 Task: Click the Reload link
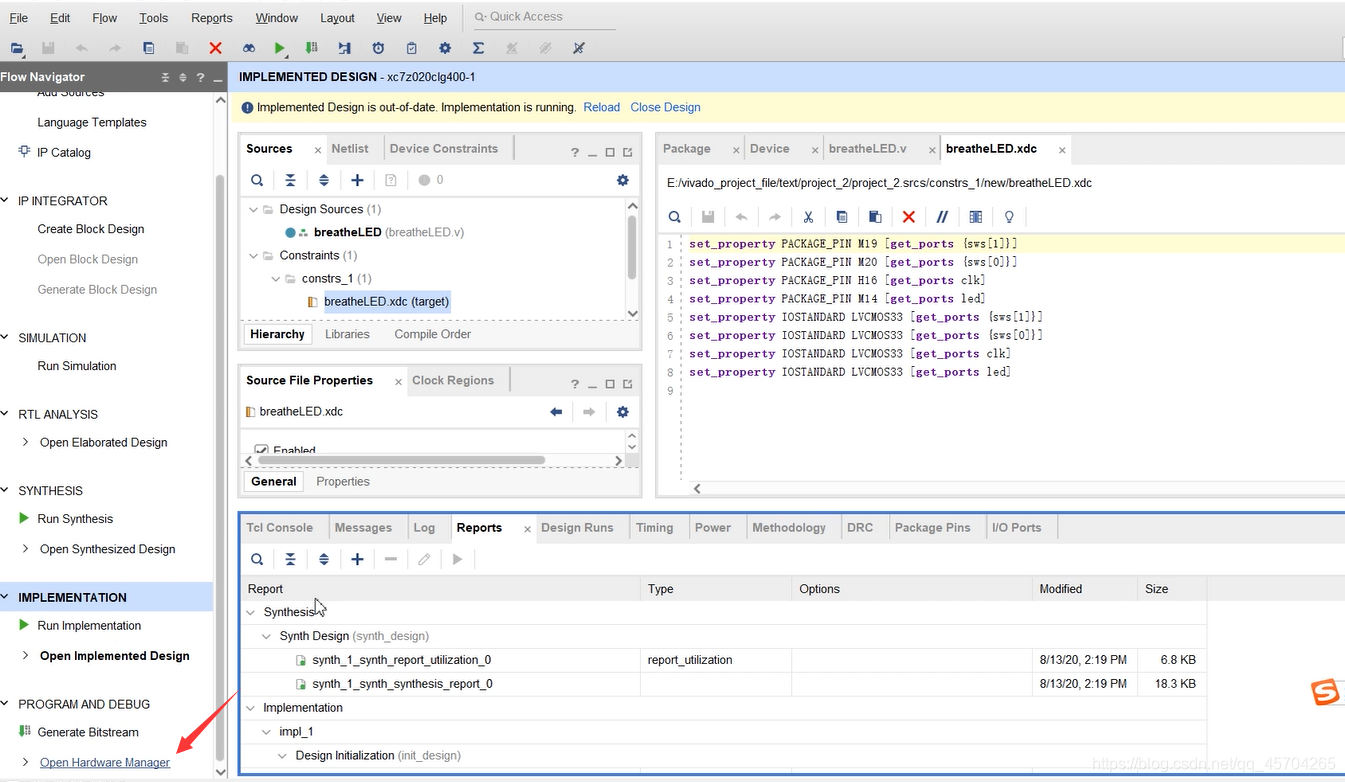coord(602,107)
